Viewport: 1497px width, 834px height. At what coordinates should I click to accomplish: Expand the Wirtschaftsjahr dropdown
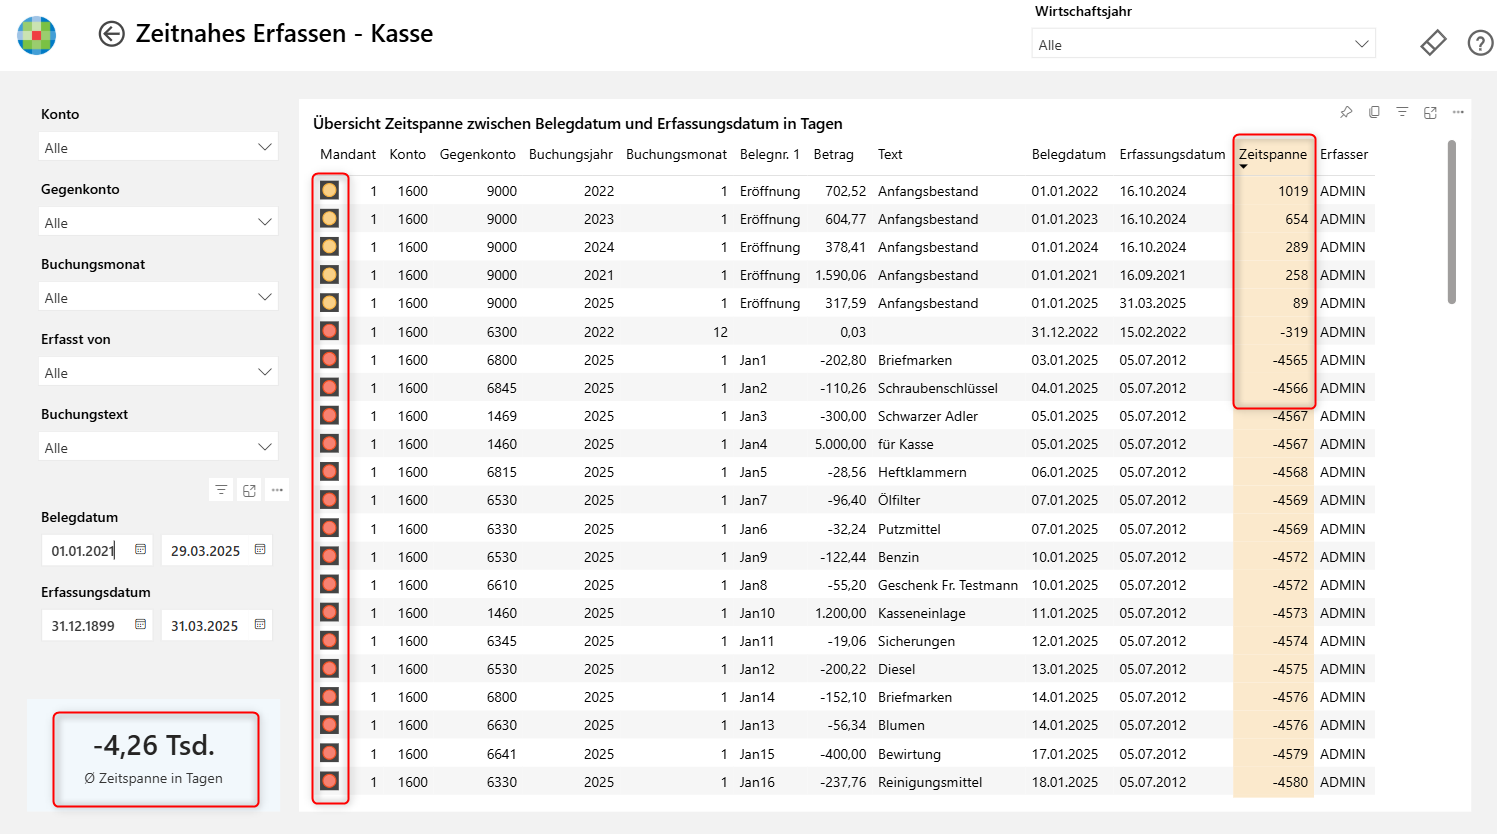tap(1203, 44)
